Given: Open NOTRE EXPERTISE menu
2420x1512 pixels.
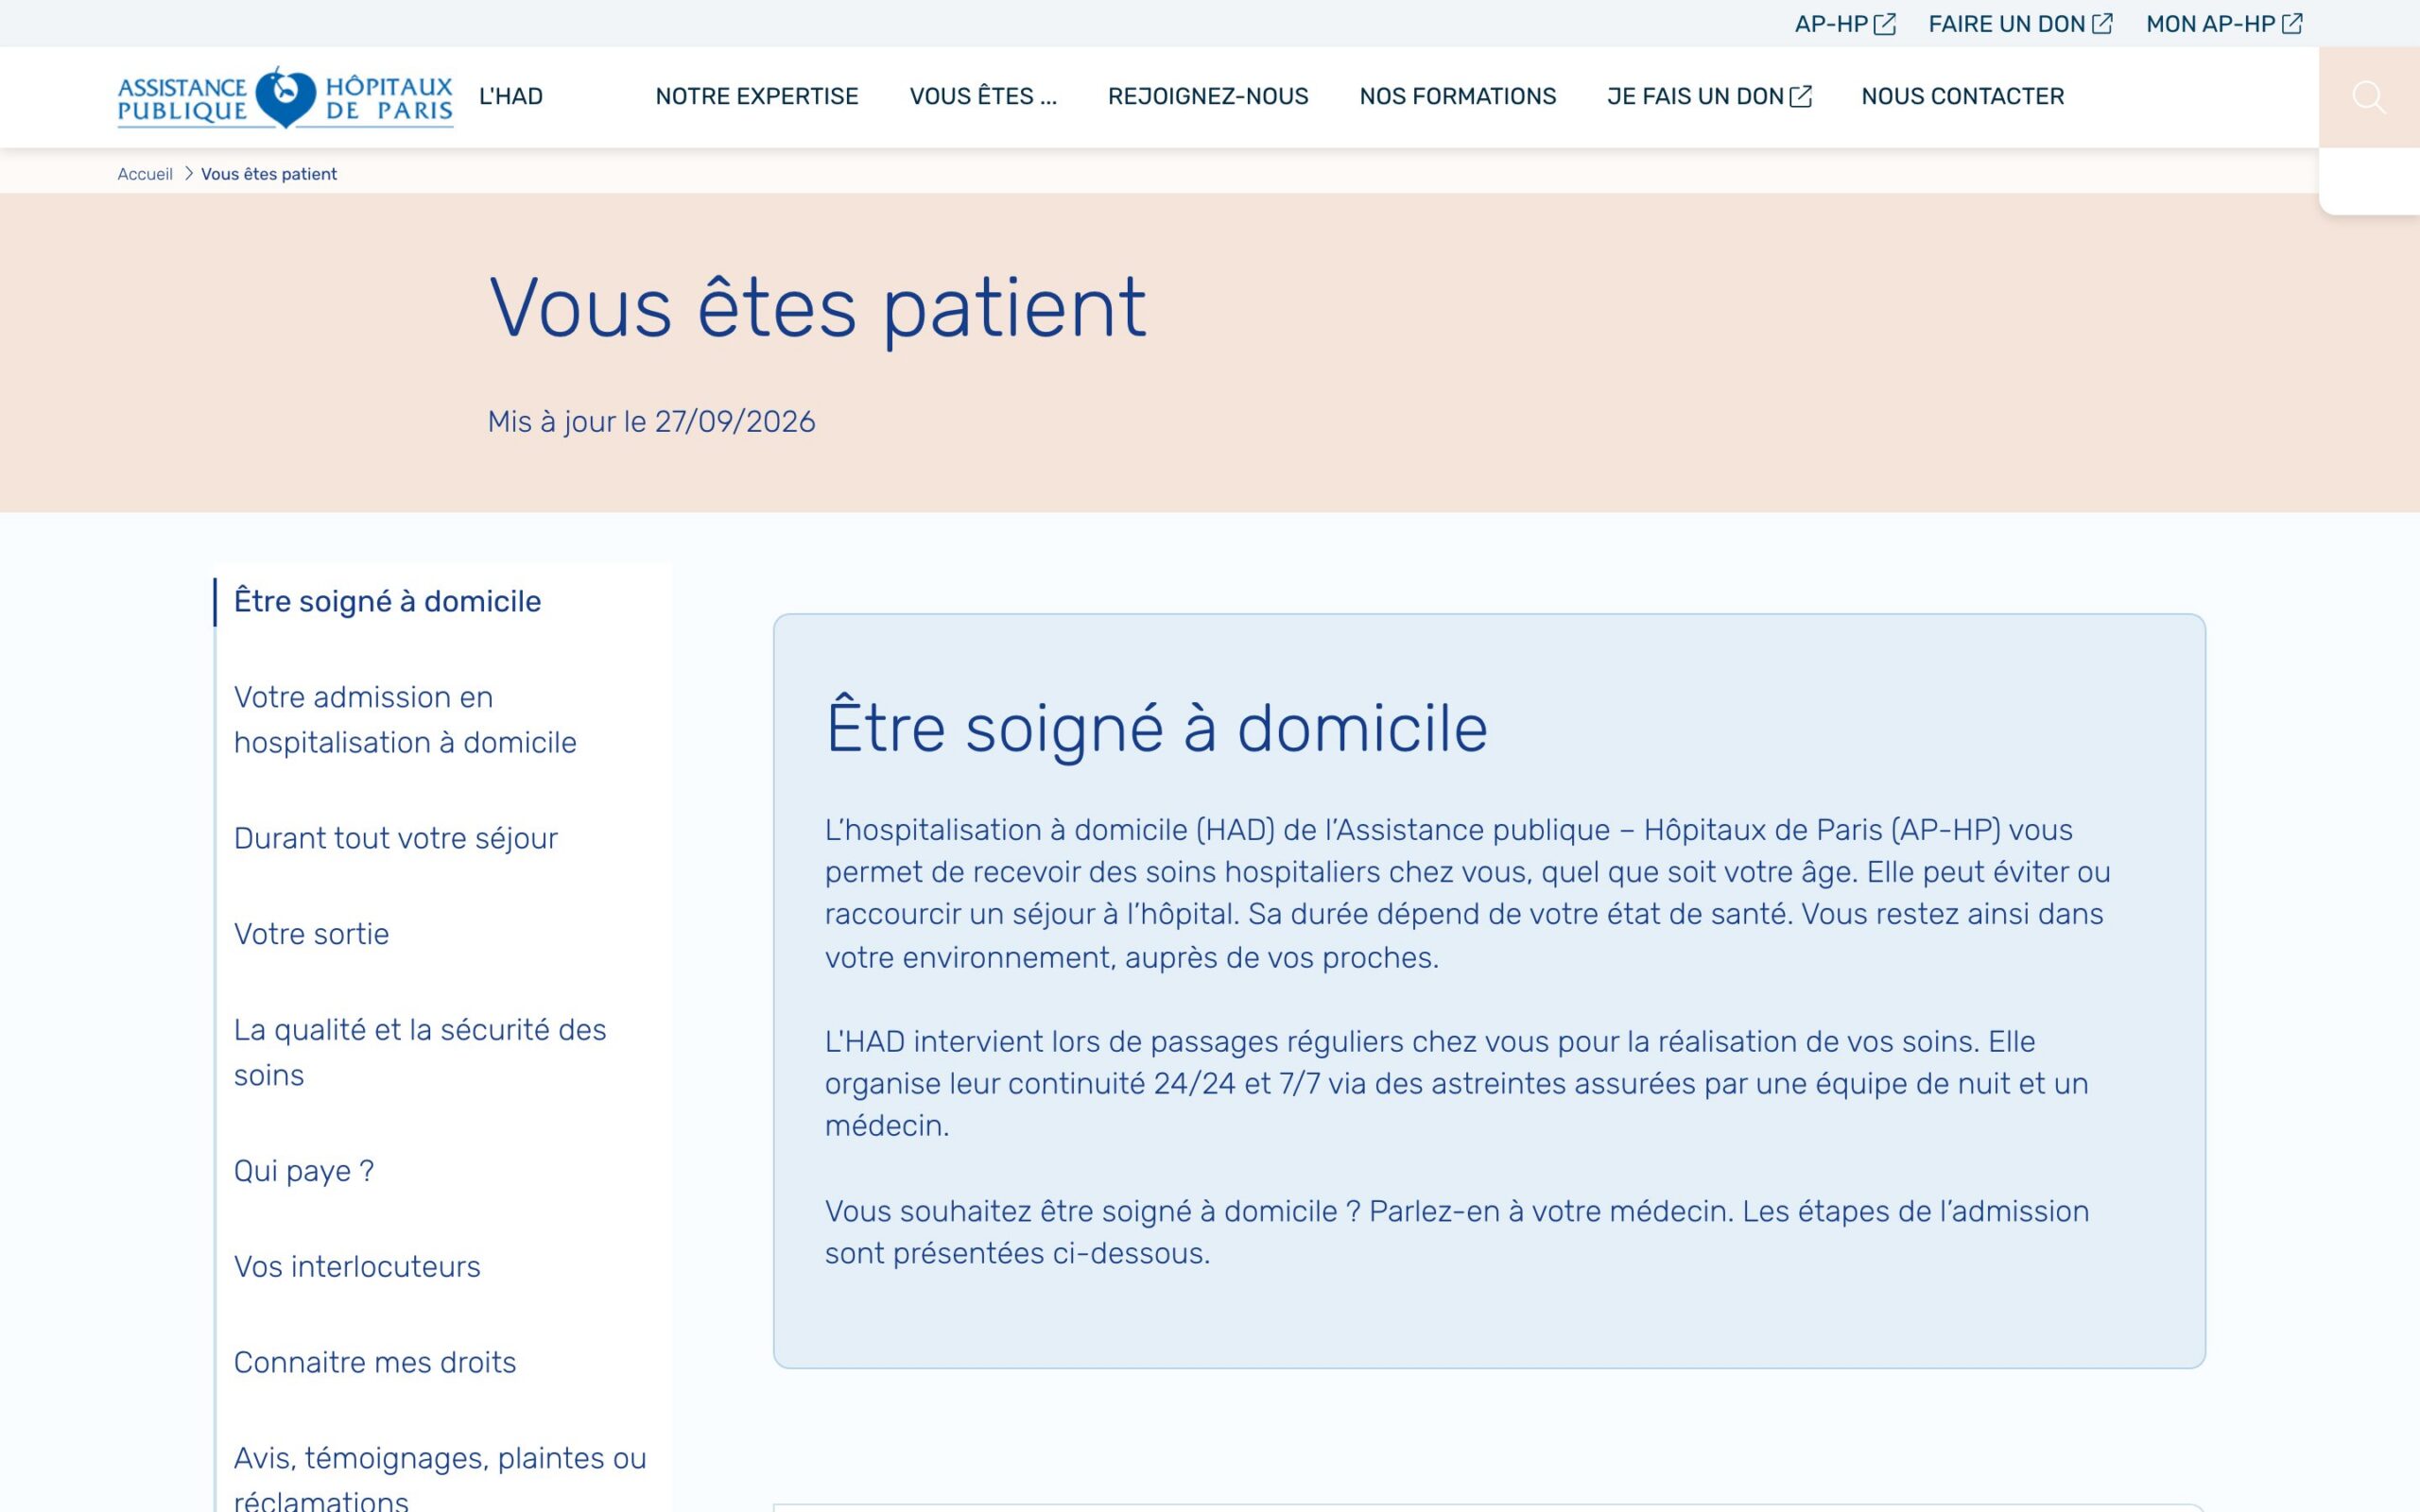Looking at the screenshot, I should pos(757,96).
